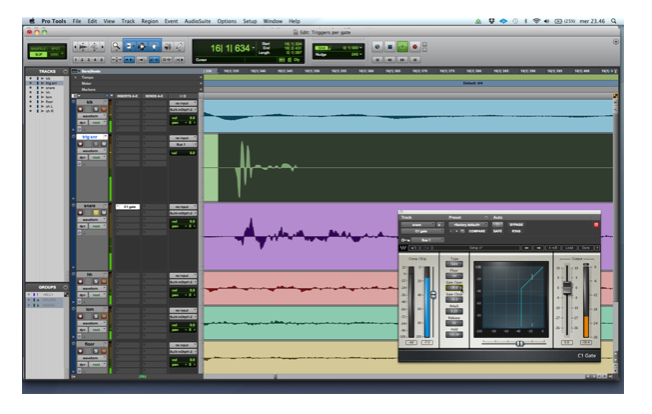
Task: Open the Apple menu
Action: [32, 21]
